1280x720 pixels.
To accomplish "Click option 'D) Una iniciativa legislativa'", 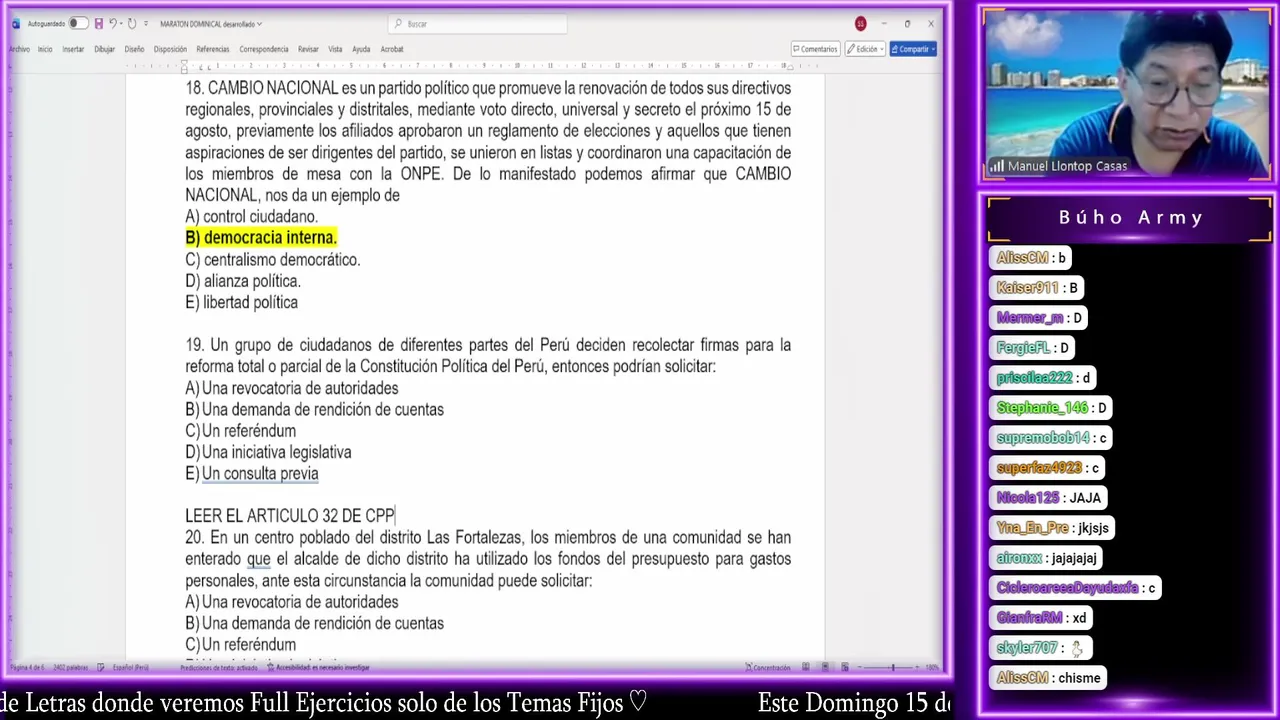I will click(268, 452).
